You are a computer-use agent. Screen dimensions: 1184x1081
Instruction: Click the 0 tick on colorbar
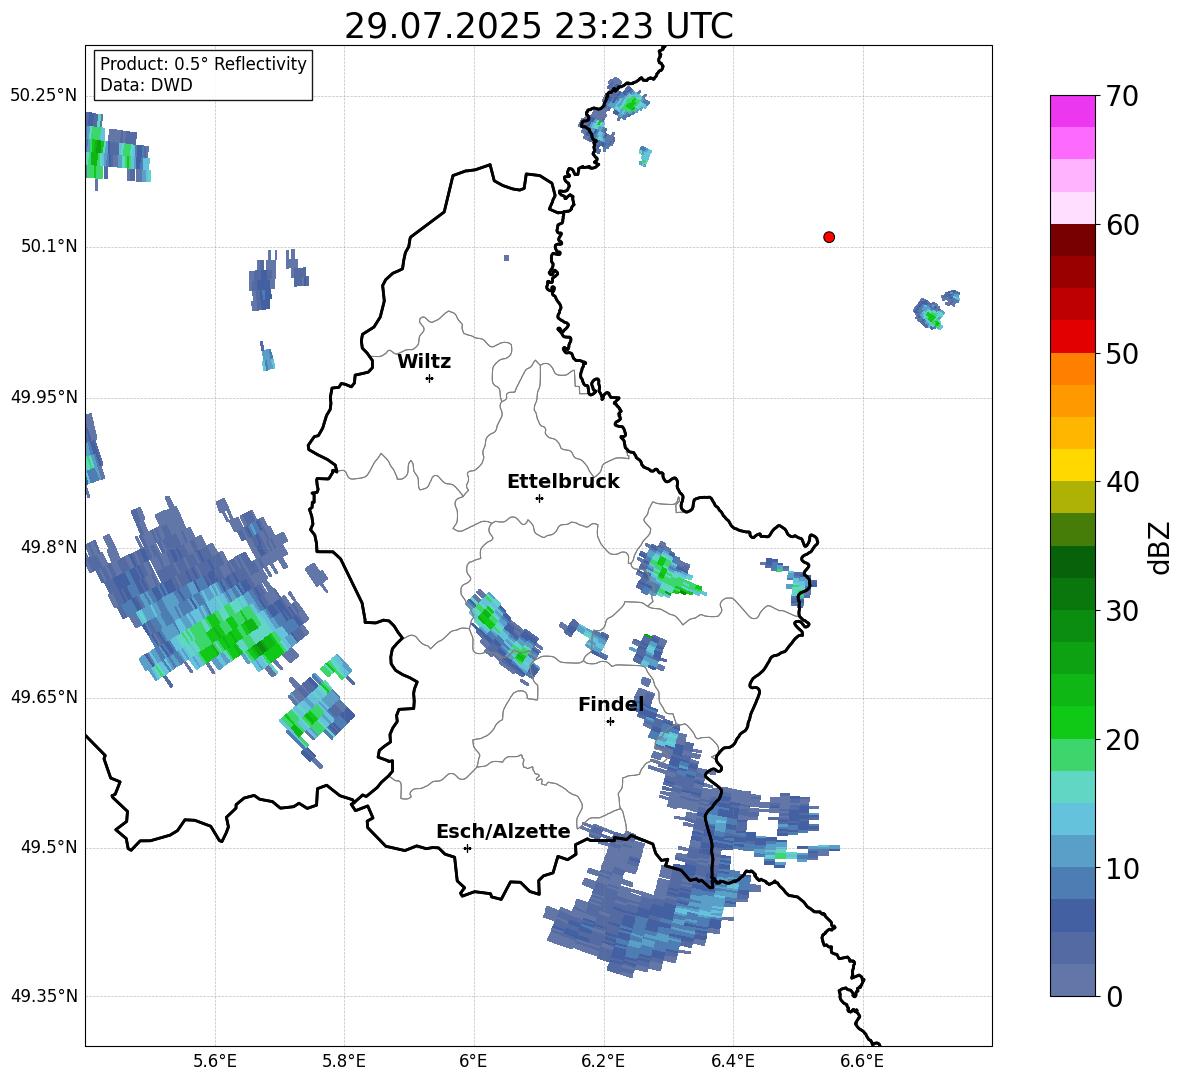[1114, 996]
